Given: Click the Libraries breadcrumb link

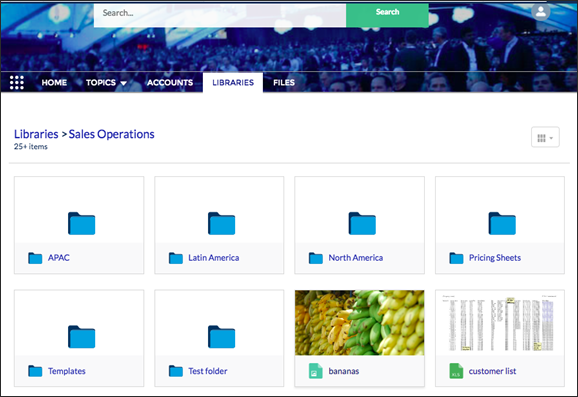Looking at the screenshot, I should (36, 134).
